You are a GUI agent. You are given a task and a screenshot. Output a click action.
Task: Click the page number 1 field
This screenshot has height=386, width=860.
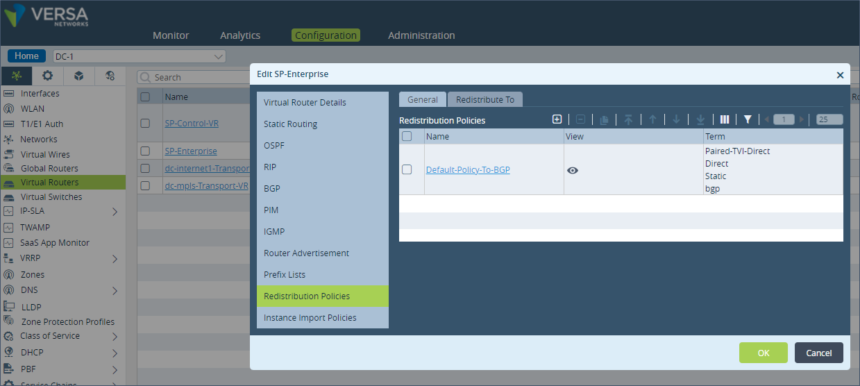pos(784,120)
